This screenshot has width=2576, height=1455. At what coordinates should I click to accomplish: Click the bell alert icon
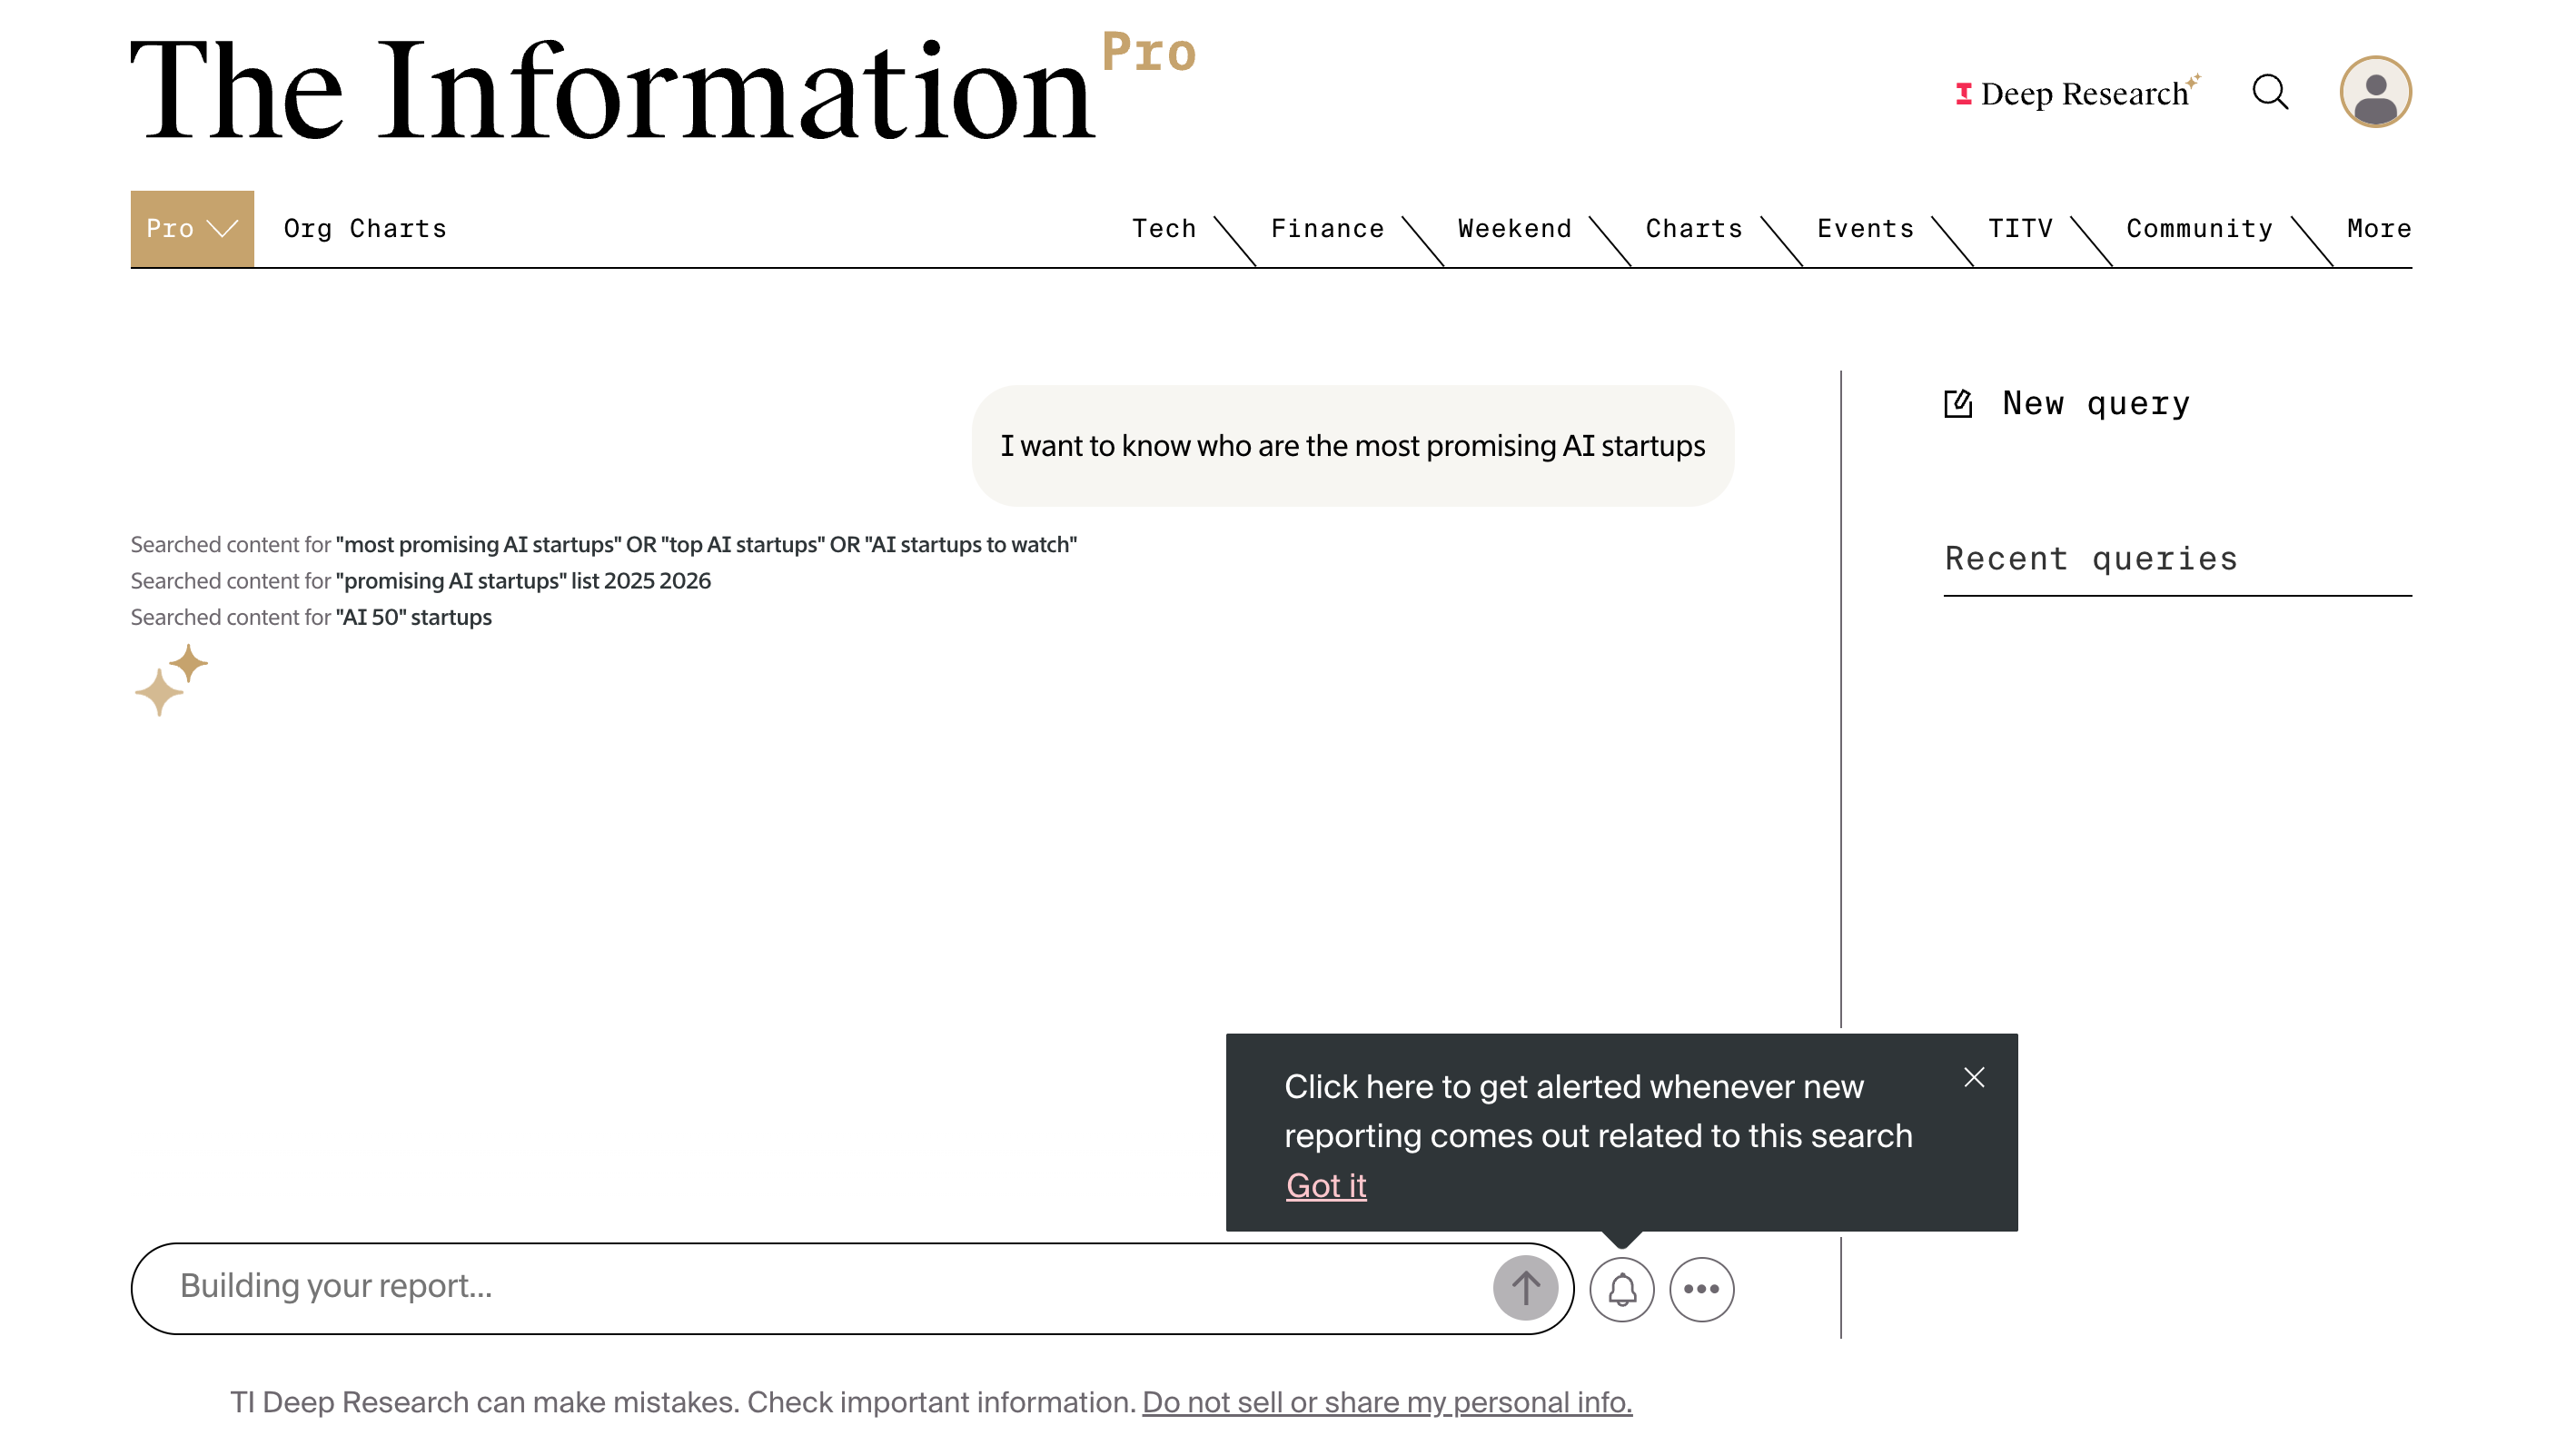[1622, 1289]
